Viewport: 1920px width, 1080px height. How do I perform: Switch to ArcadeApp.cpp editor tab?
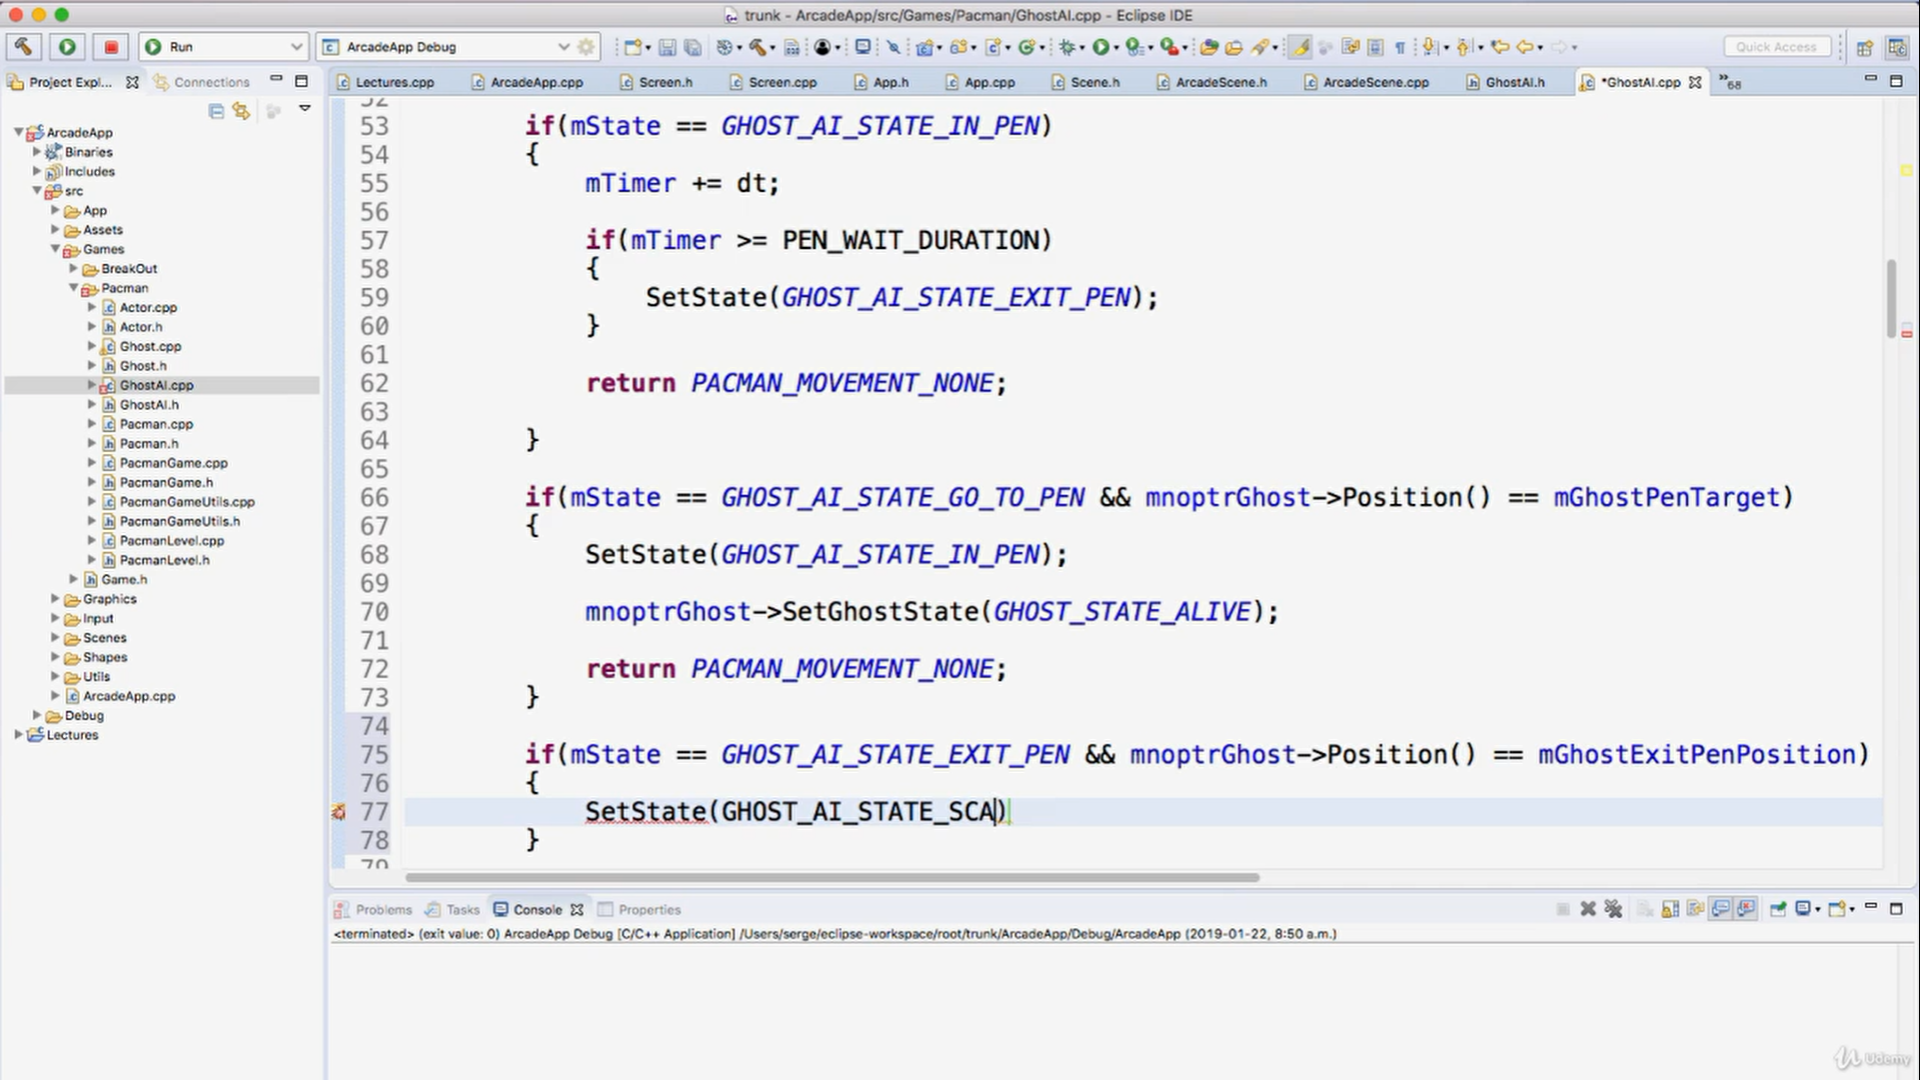(x=527, y=82)
